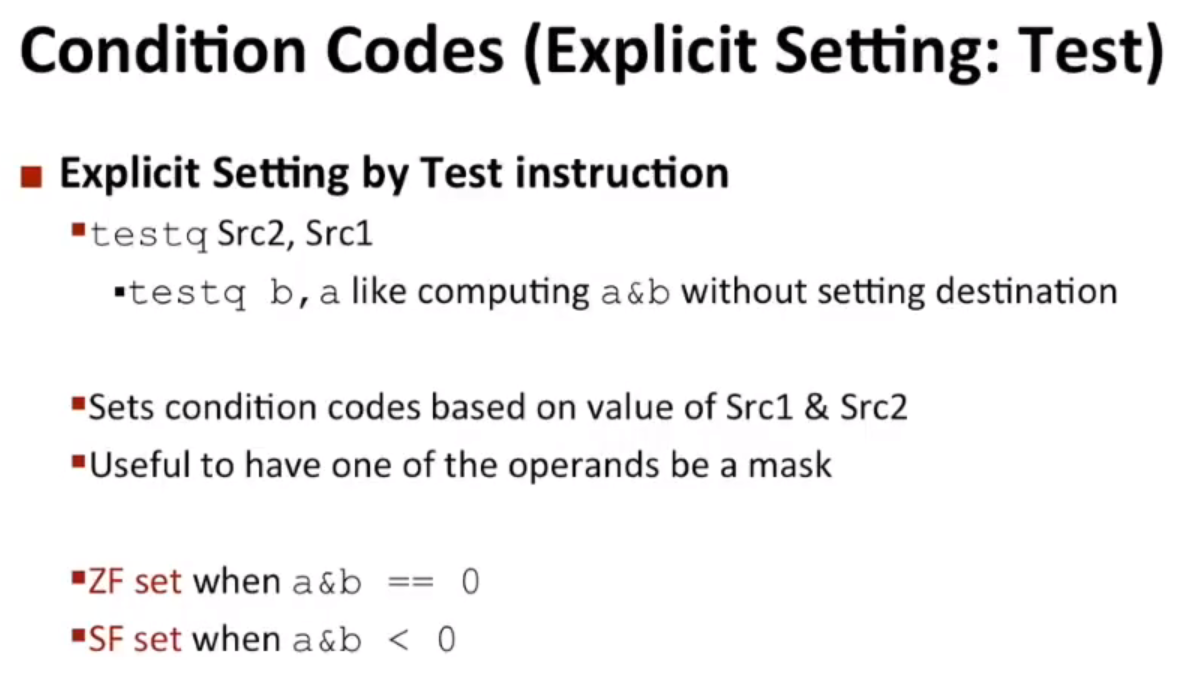Click red bullet before testq Src2, Src1
The image size is (1195, 679).
[78, 229]
